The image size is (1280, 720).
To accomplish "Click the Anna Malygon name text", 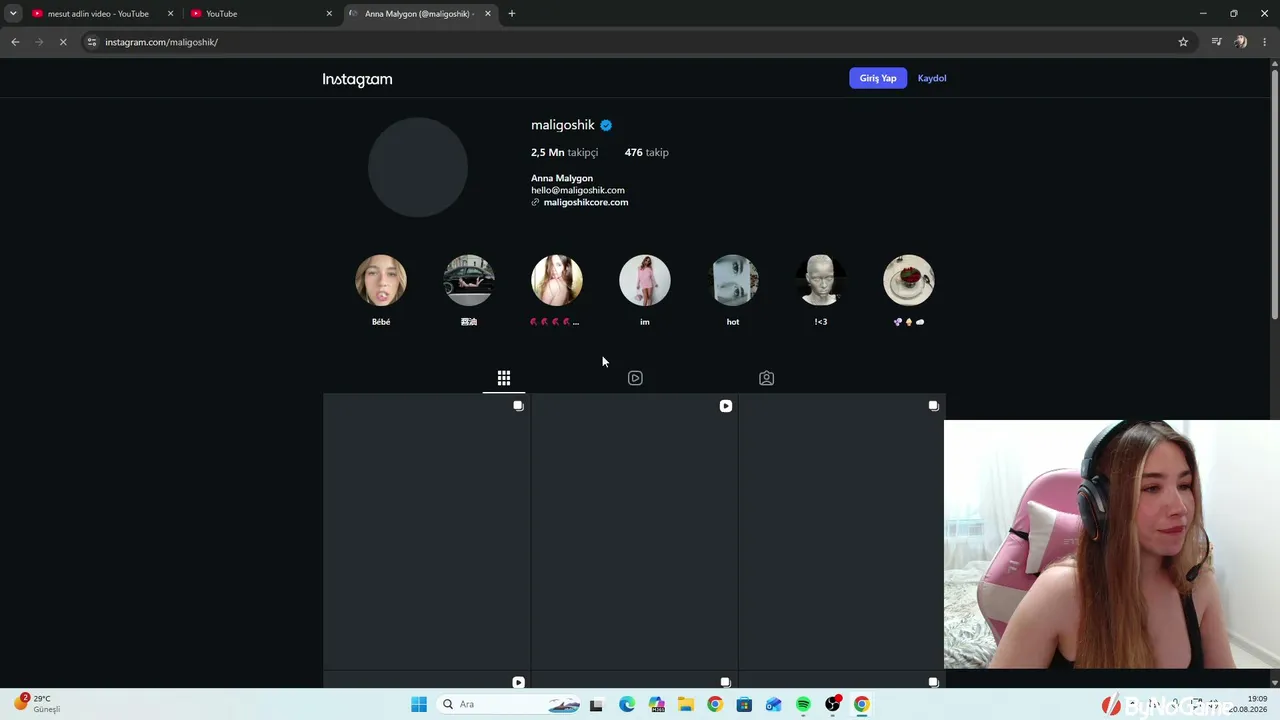I will click(x=562, y=178).
